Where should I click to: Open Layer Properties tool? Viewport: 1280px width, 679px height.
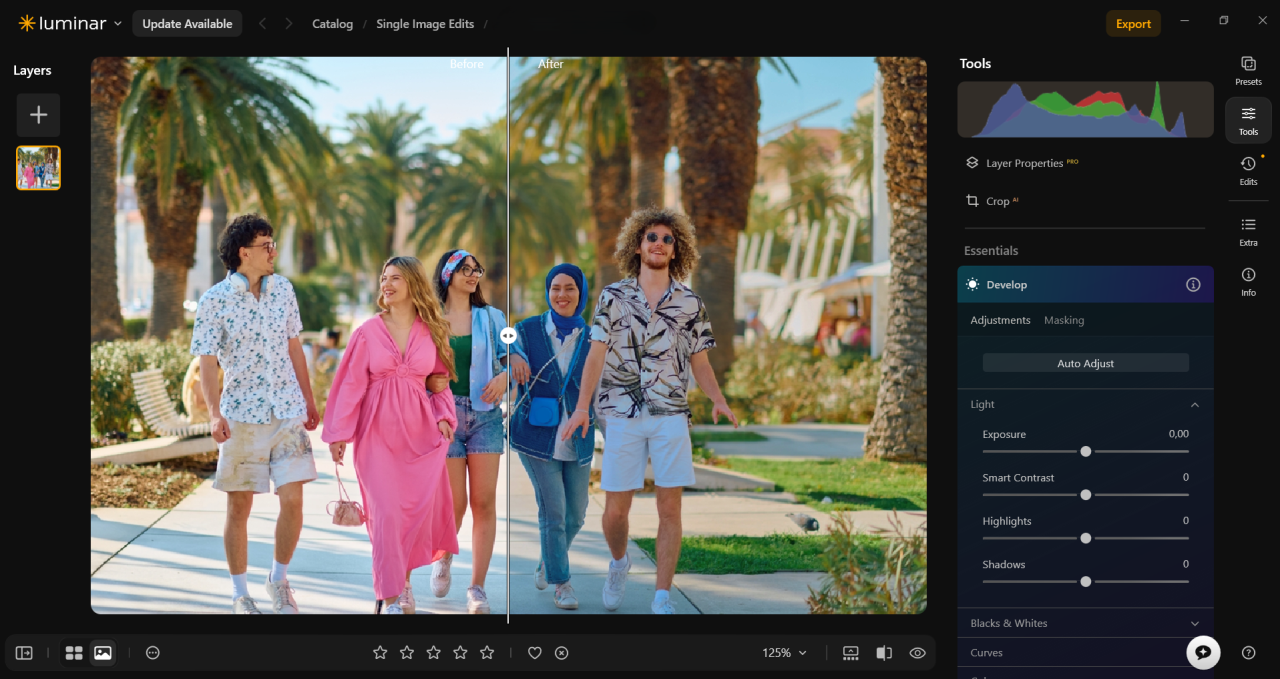click(1022, 163)
